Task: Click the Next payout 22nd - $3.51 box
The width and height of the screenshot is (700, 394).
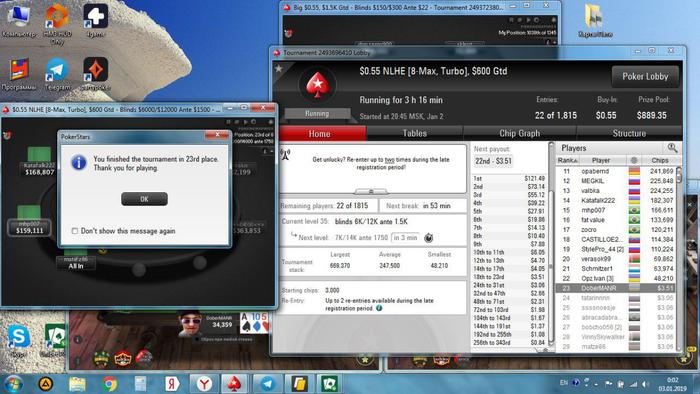Action: click(x=493, y=161)
